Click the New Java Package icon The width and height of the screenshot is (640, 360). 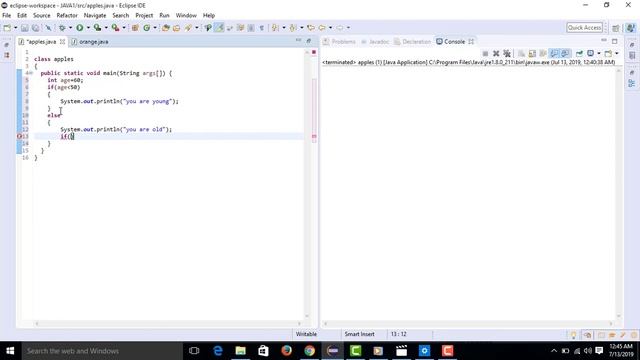click(135, 28)
